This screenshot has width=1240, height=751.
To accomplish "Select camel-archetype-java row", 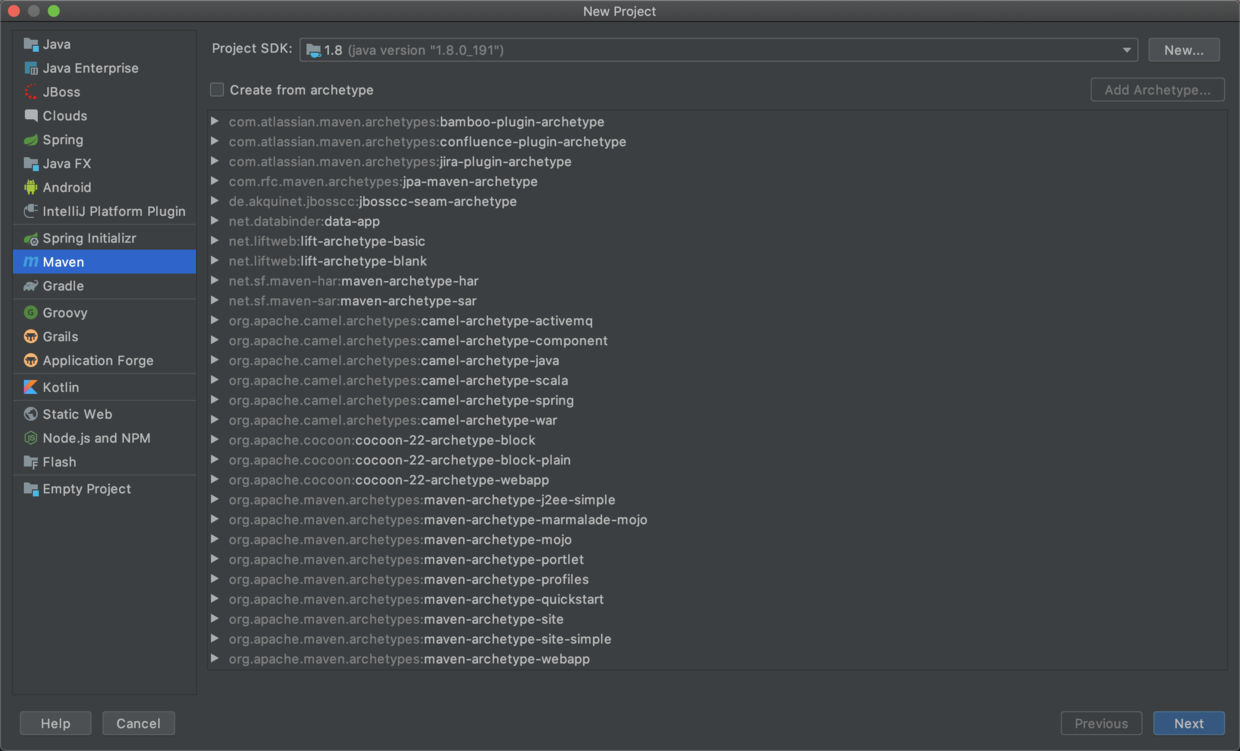I will click(x=717, y=361).
